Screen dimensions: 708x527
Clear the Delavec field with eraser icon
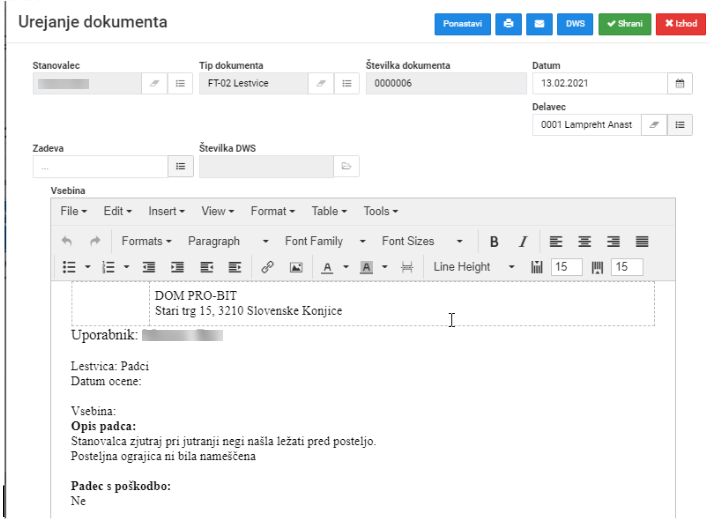tap(654, 125)
